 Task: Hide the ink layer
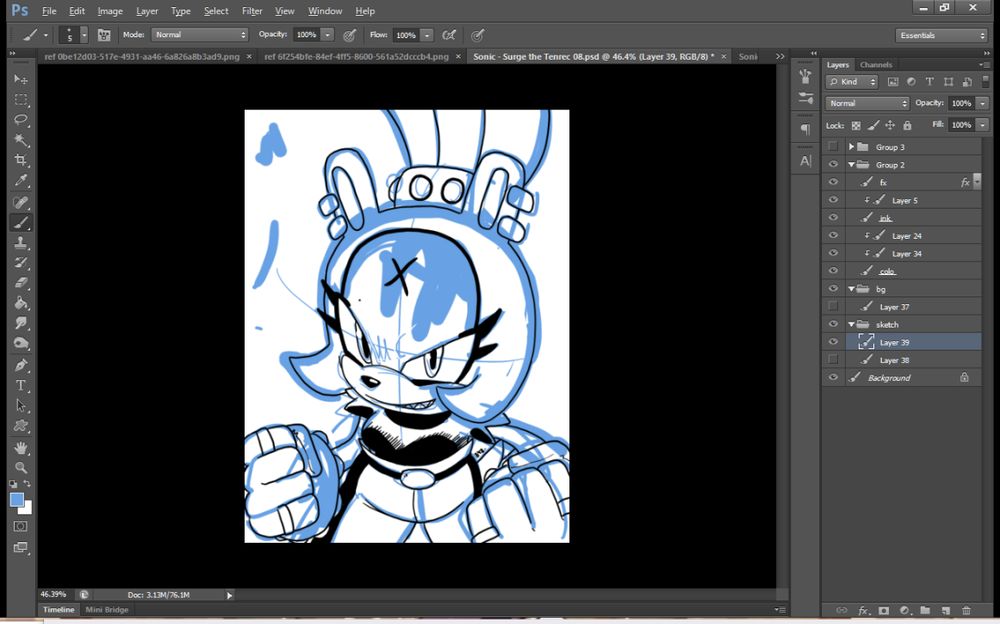[x=833, y=218]
